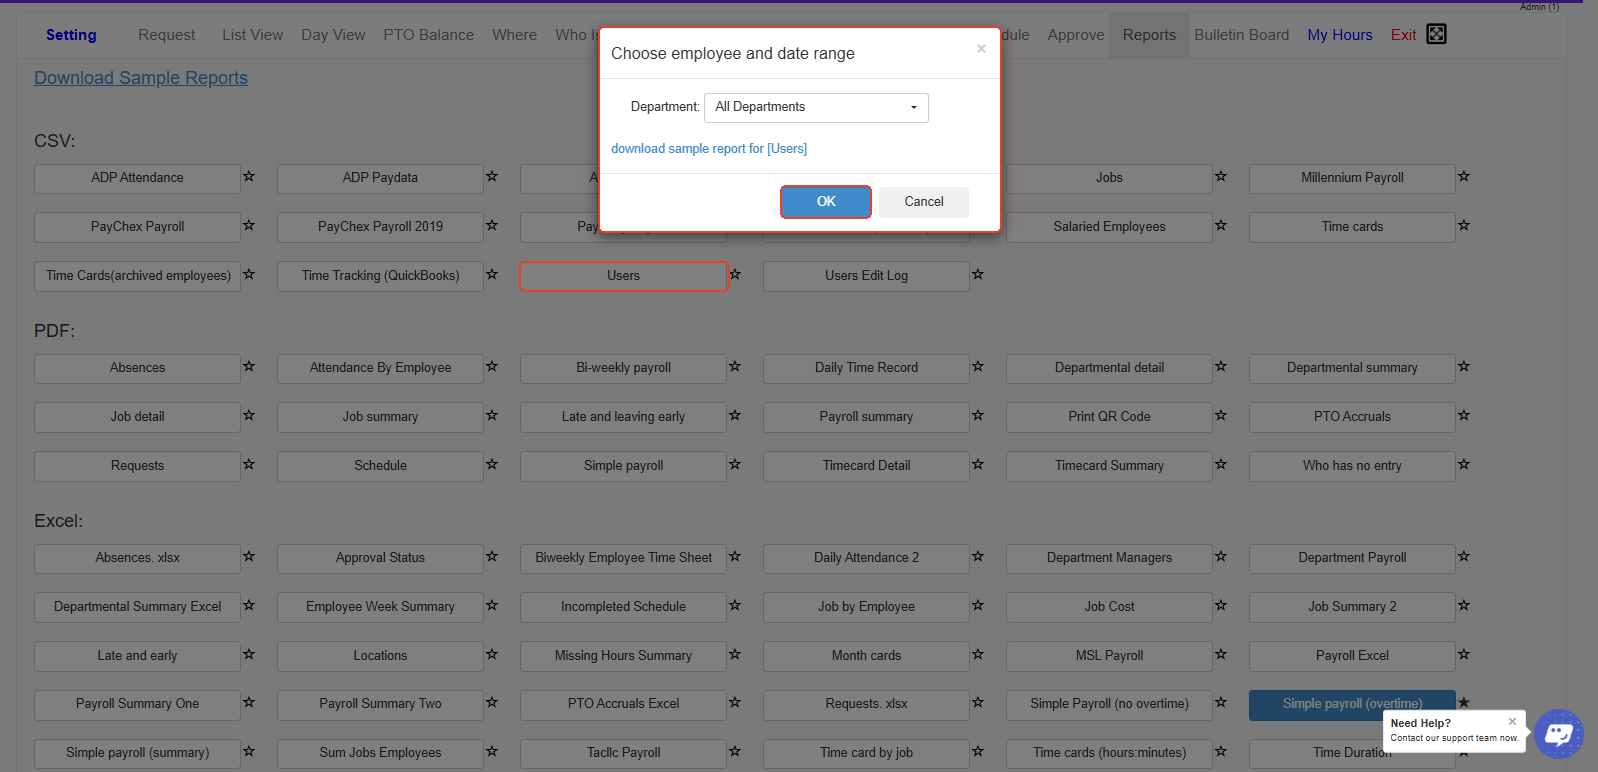
Task: Toggle the star beside Millennium Payroll
Action: [1464, 177]
